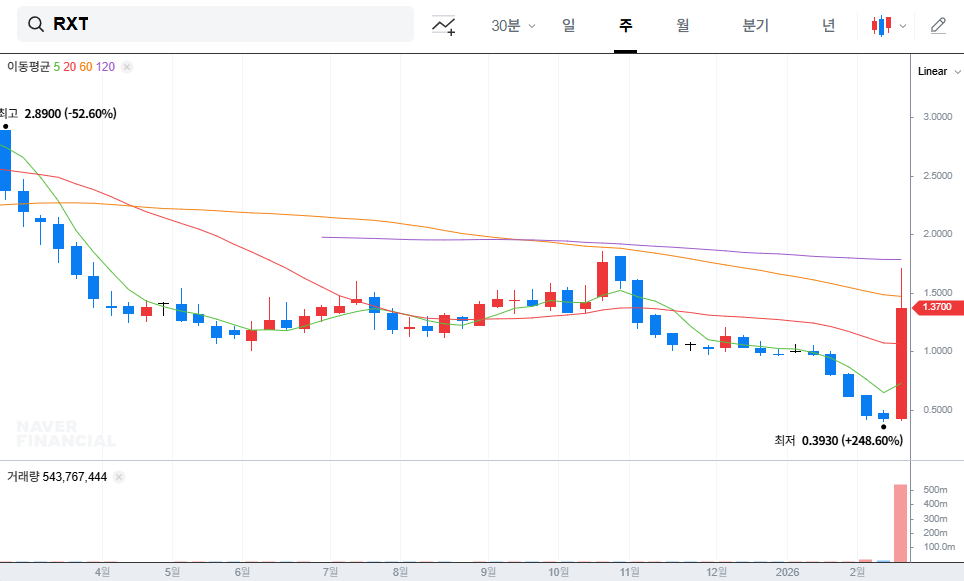Screen dimensions: 964x581
Task: Click the 4월 time axis label
Action: tap(103, 572)
